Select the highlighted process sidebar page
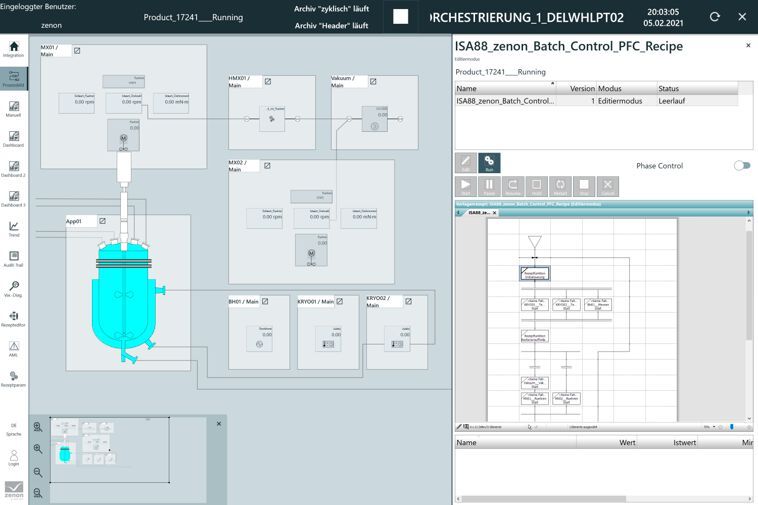The image size is (758, 505). coord(14,79)
